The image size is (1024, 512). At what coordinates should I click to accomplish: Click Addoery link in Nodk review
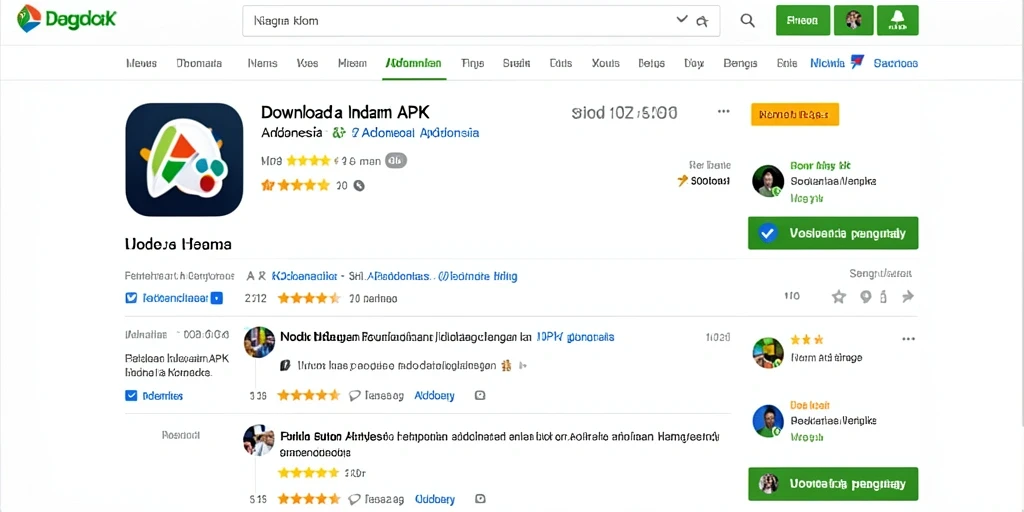[x=434, y=395]
